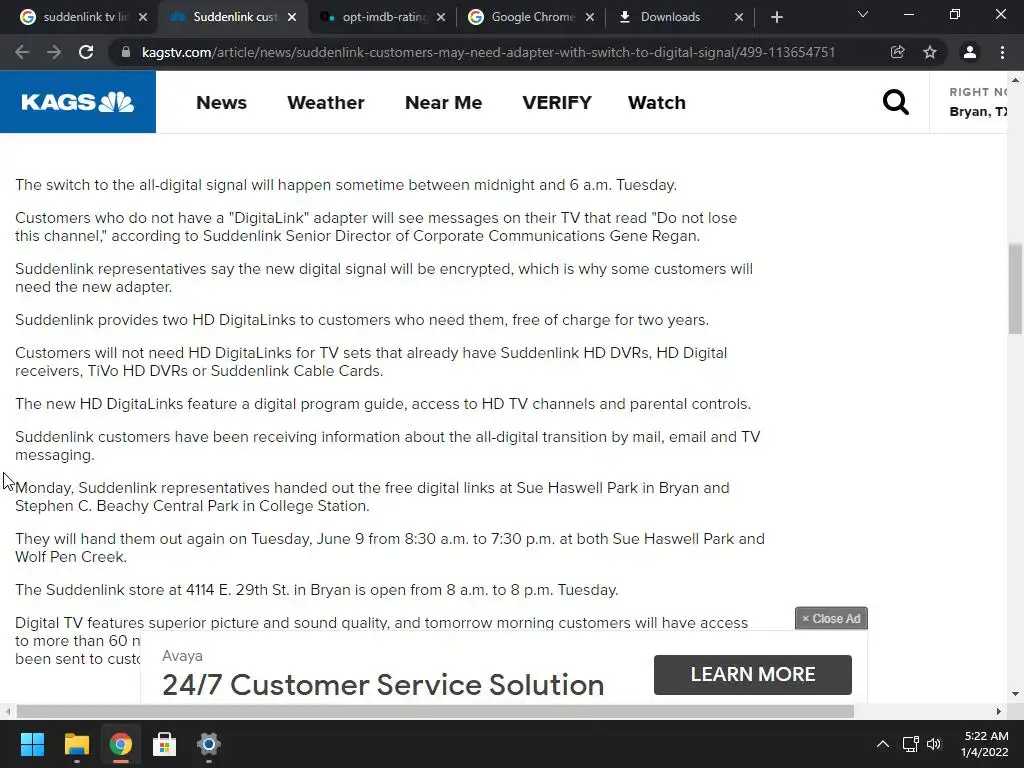Click the Avaya ad headline text
The width and height of the screenshot is (1024, 768).
[383, 685]
